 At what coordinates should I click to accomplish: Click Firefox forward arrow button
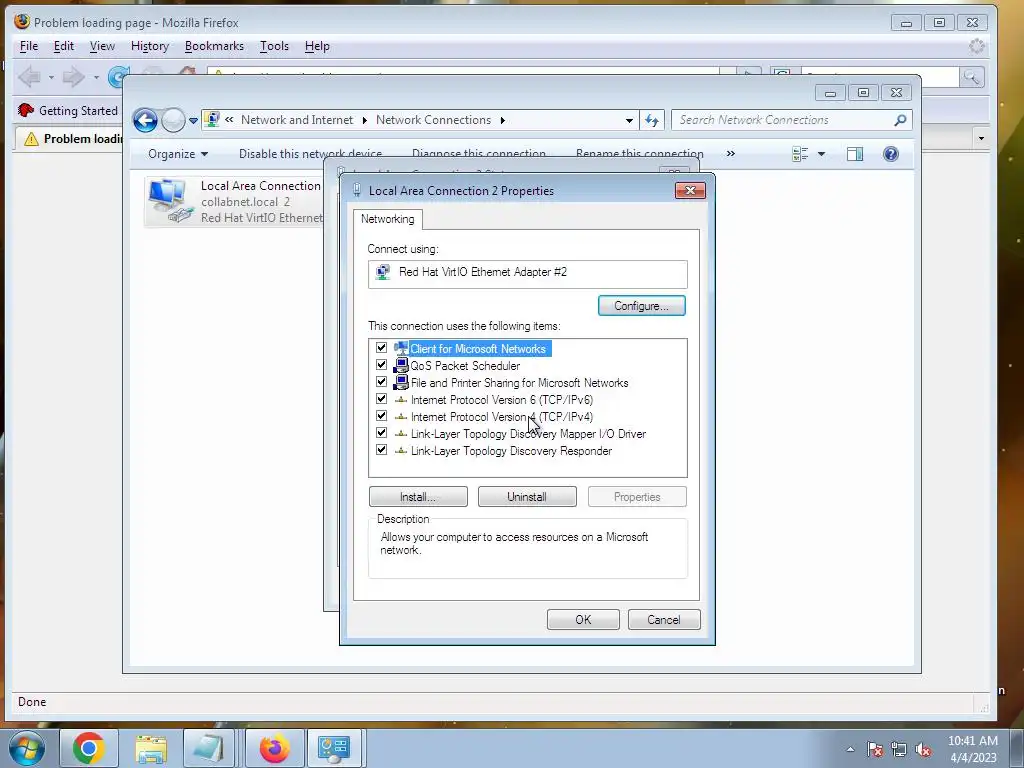click(x=73, y=77)
